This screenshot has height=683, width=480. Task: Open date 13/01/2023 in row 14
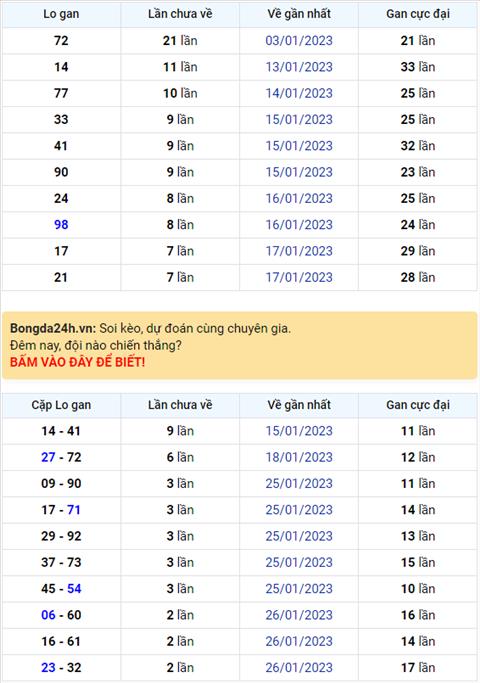(299, 67)
